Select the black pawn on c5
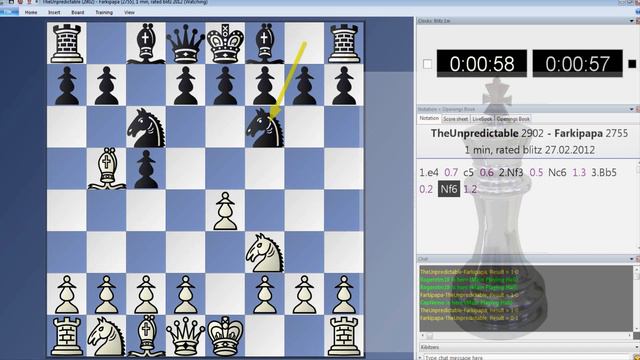Screen dimensions: 640x360 point(146,169)
